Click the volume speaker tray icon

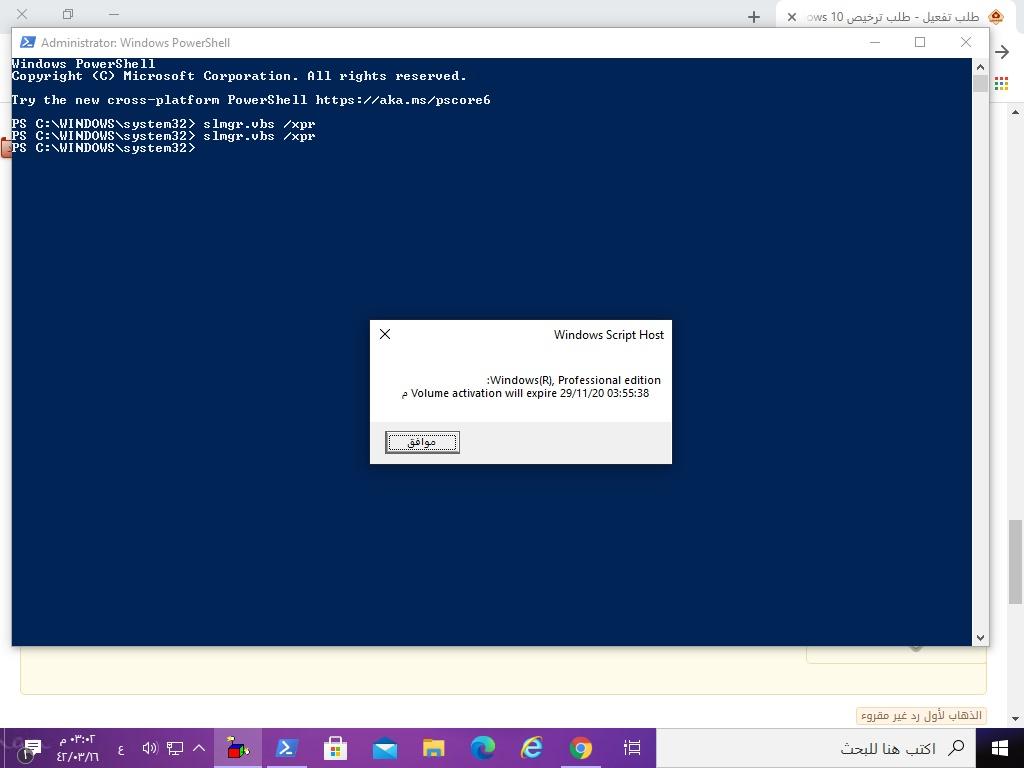coord(150,748)
